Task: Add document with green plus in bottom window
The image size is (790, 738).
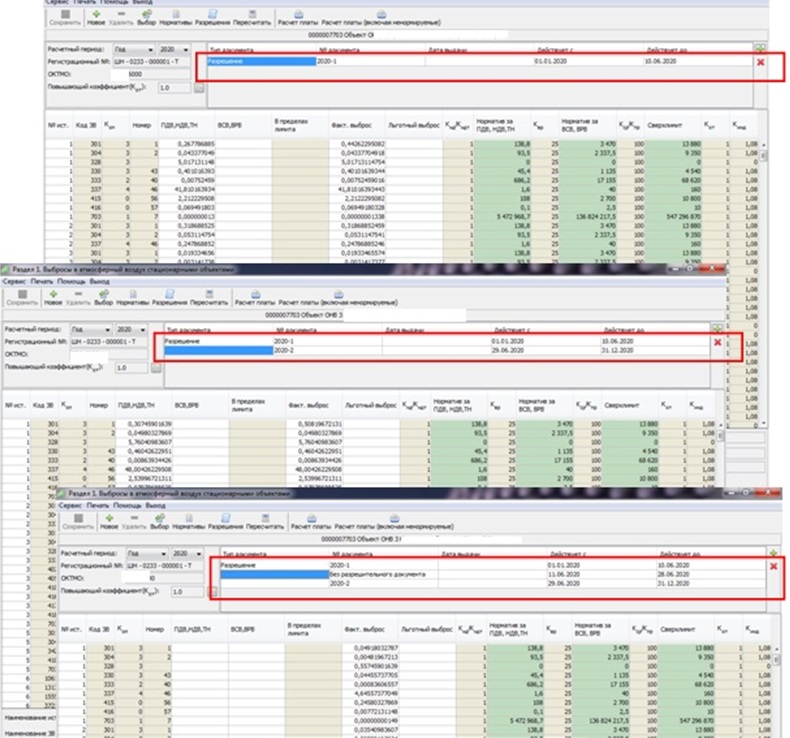Action: point(772,551)
